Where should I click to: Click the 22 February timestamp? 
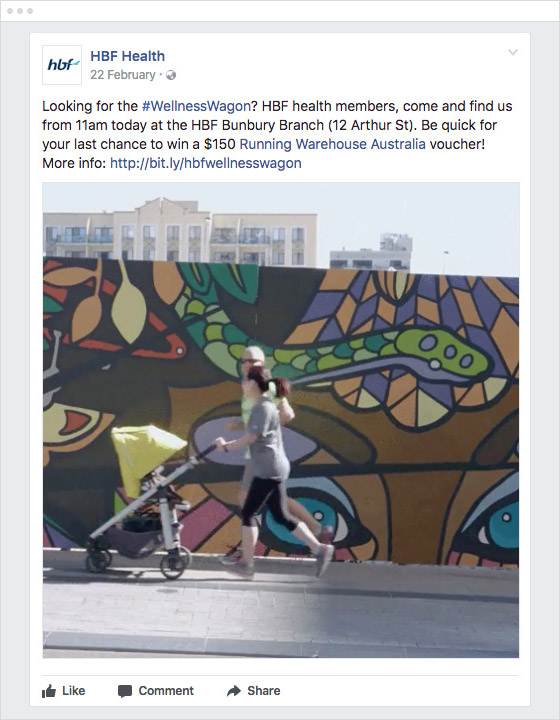pos(123,75)
